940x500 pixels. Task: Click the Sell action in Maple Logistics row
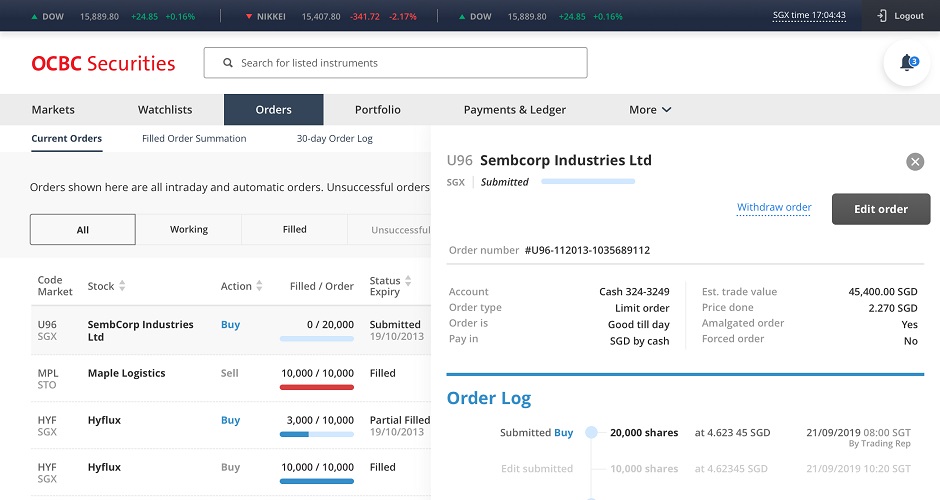[230, 373]
